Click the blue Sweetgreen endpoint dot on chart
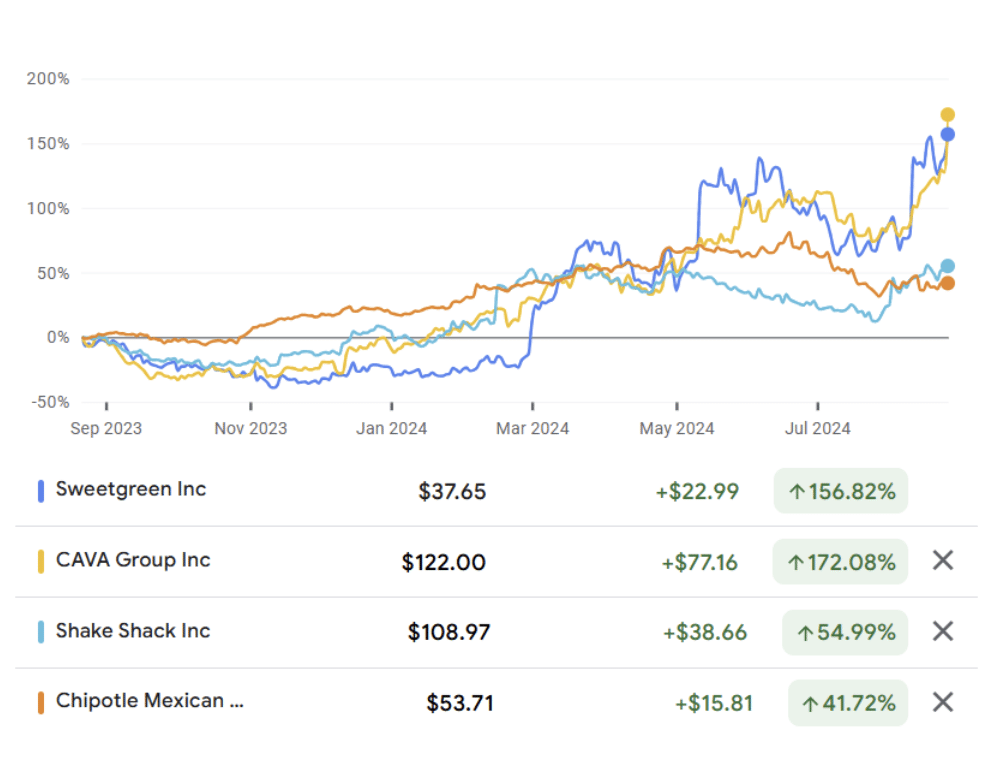996x770 pixels. coord(947,135)
